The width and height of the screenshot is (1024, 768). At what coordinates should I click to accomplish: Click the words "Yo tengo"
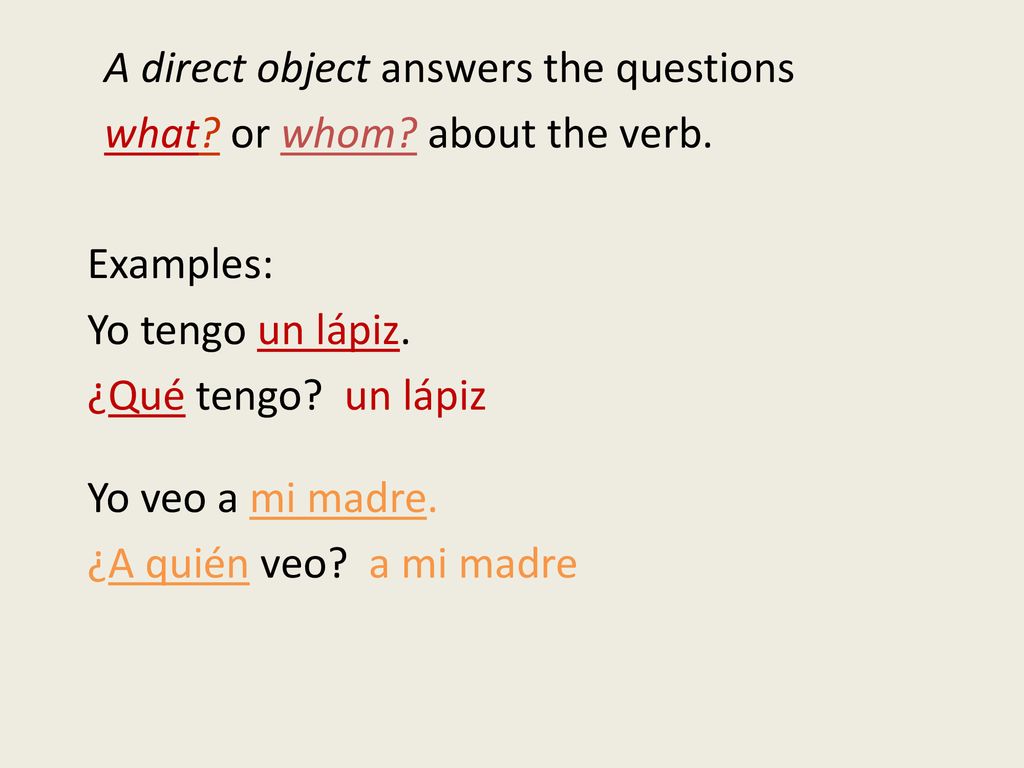[167, 331]
